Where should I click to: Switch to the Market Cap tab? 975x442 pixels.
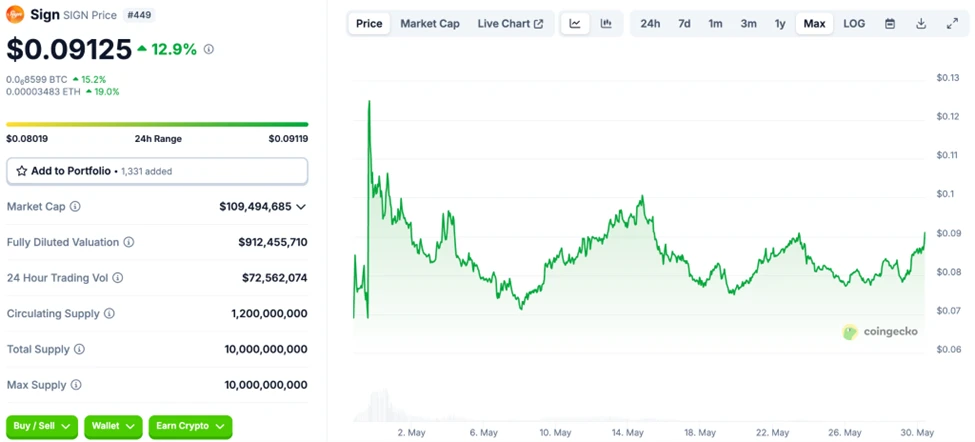(430, 24)
